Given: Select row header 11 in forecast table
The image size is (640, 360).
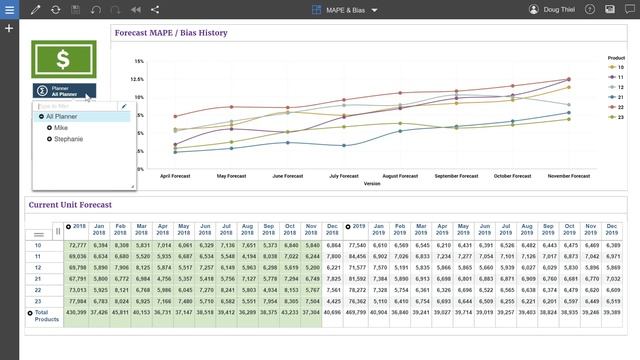Looking at the screenshot, I should click(x=38, y=257).
